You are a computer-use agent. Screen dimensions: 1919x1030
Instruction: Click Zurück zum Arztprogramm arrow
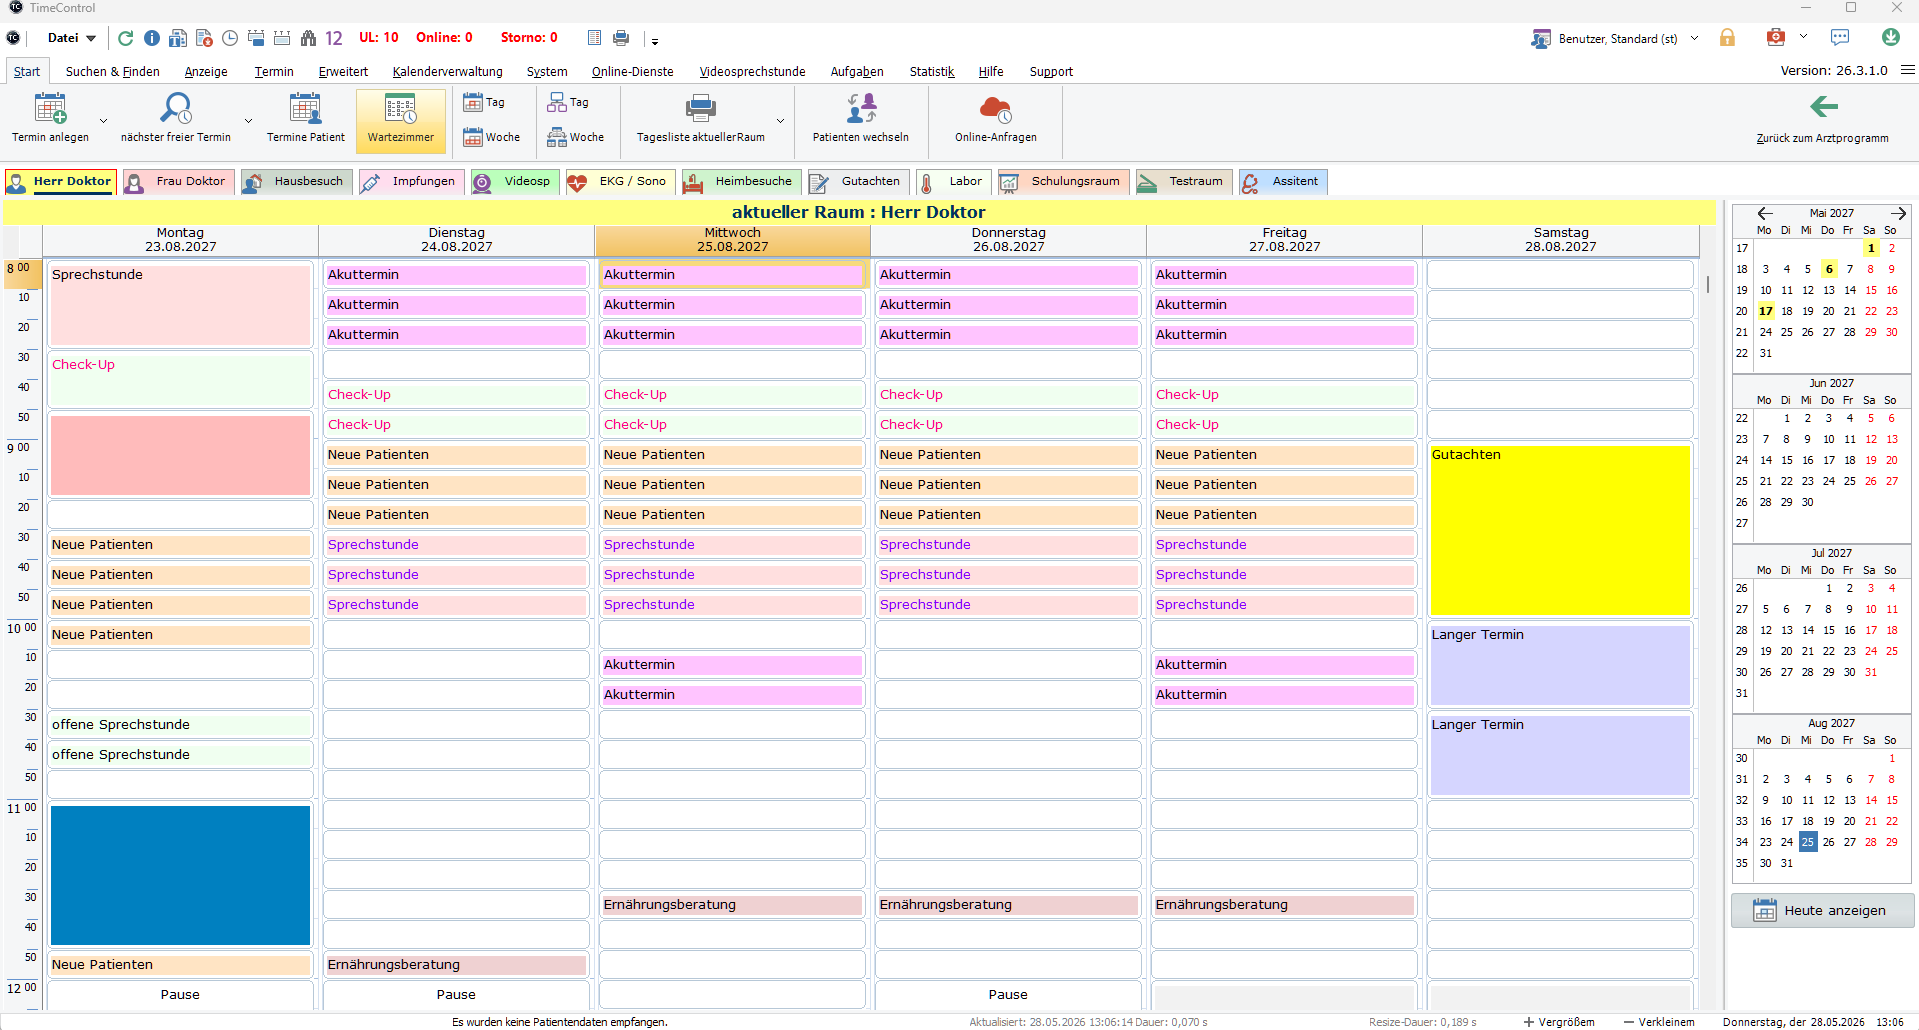pos(1824,106)
